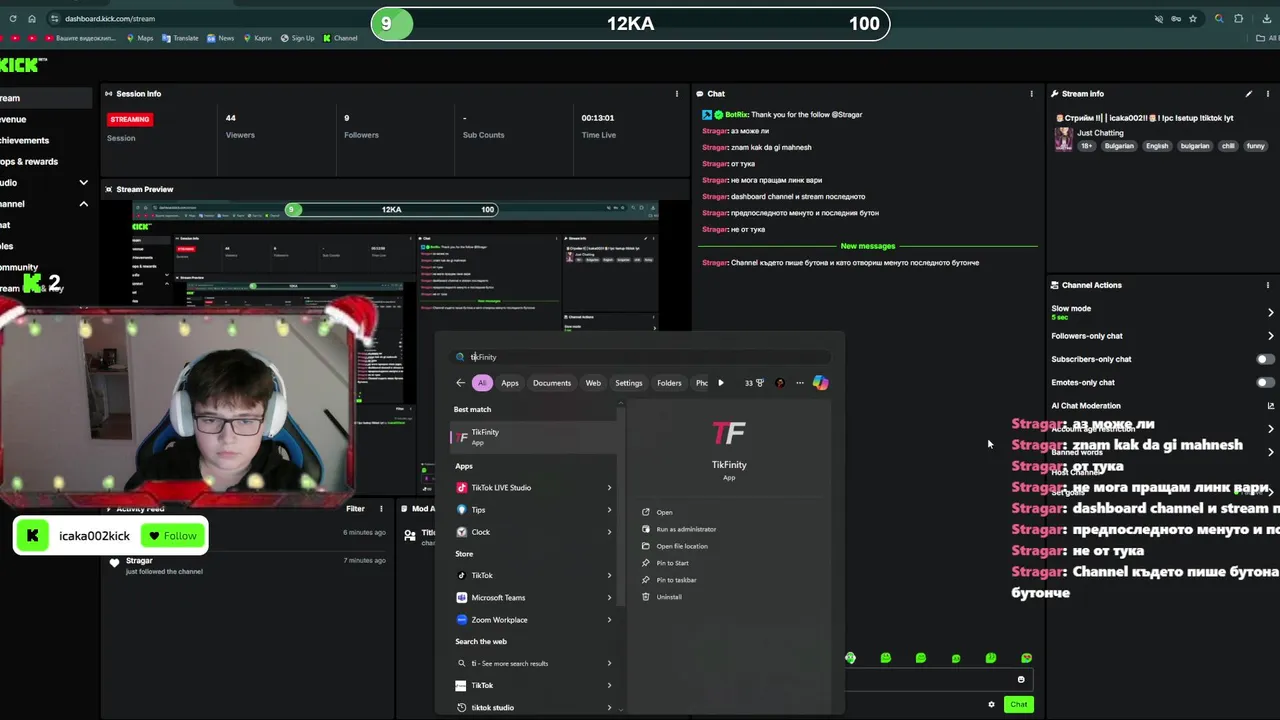The width and height of the screenshot is (1280, 720).
Task: Switch to the Apps search filter
Action: pyautogui.click(x=510, y=383)
